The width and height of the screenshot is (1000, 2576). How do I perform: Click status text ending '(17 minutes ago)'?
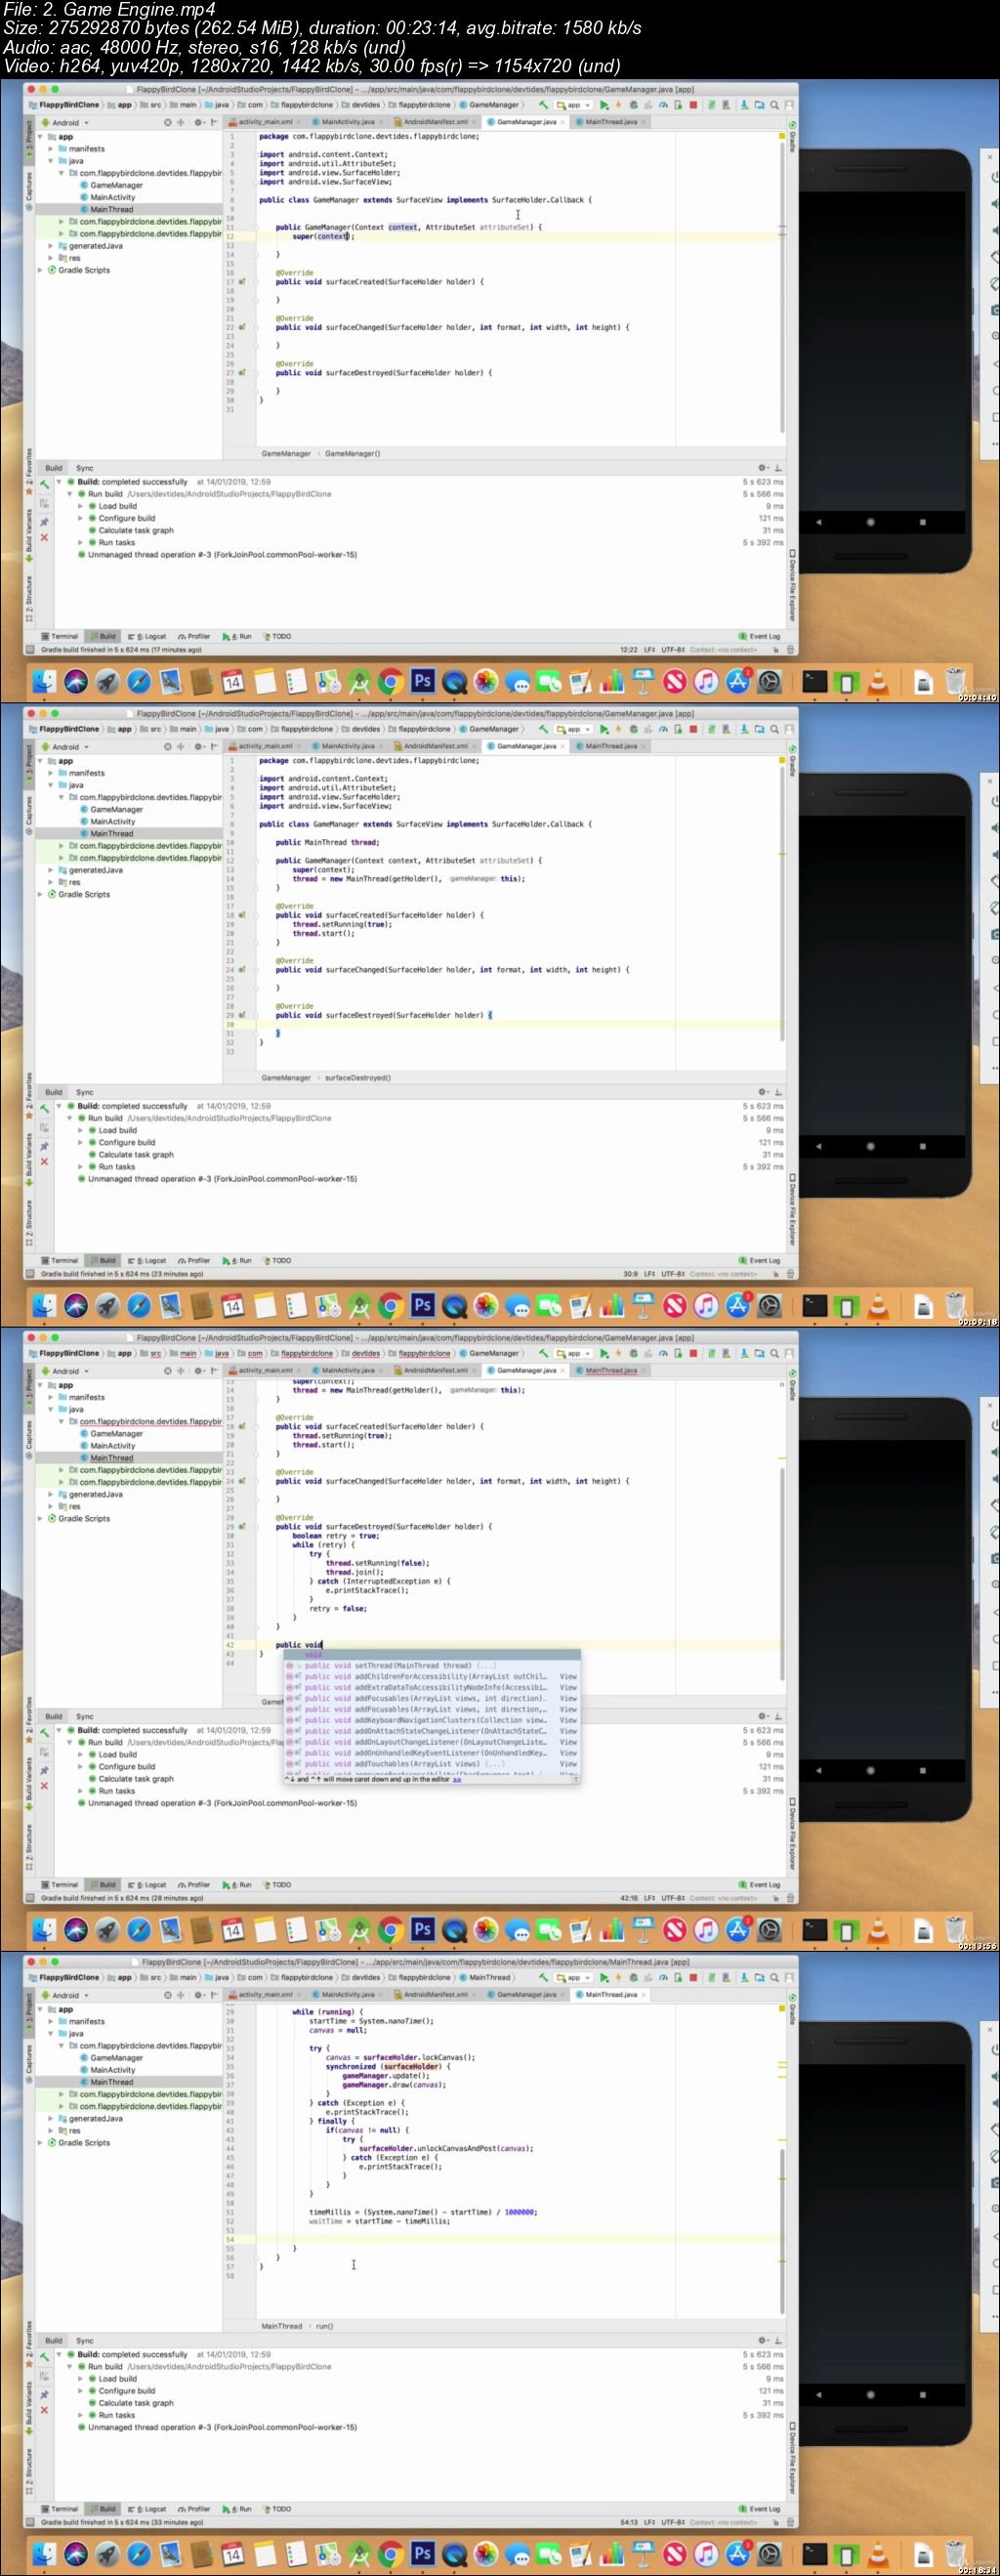coord(120,649)
